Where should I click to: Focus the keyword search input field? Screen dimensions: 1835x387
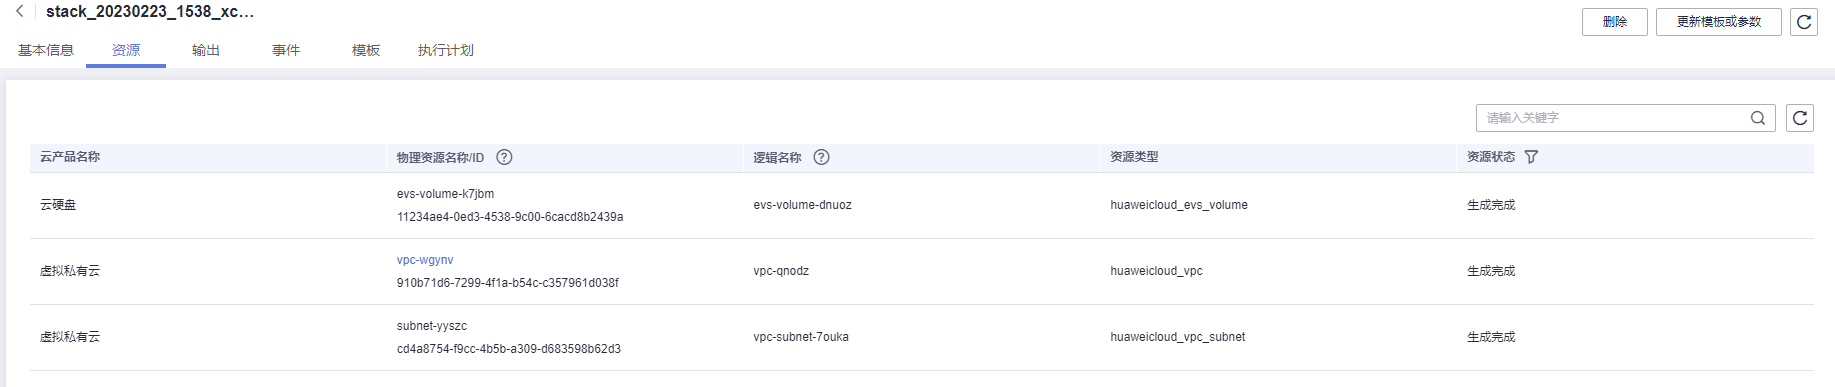point(1613,118)
